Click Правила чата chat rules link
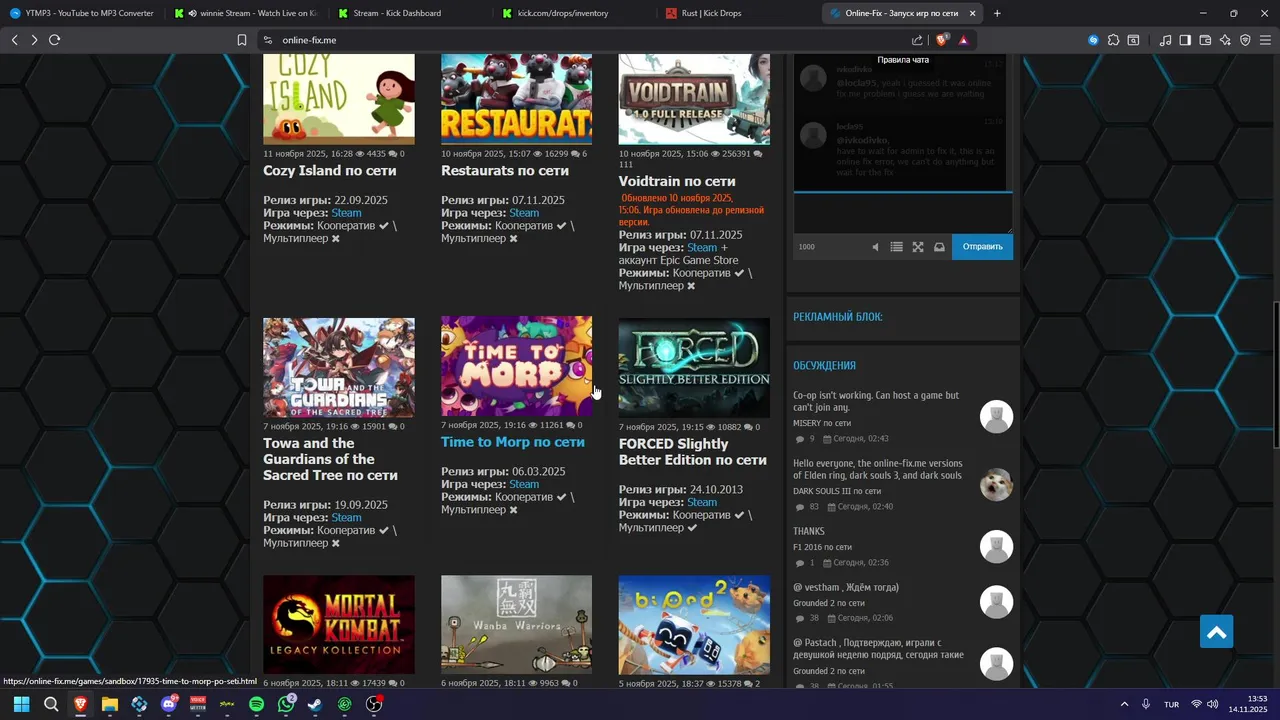Screen dimensions: 1280x720 pyautogui.click(x=903, y=60)
